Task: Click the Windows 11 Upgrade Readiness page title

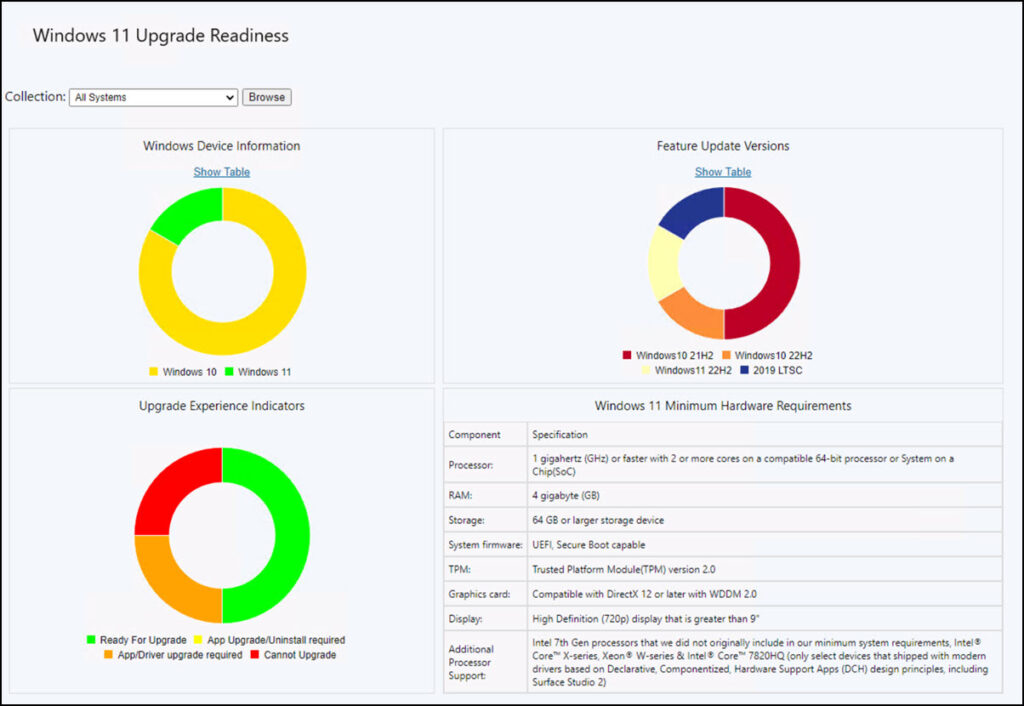Action: tap(161, 35)
